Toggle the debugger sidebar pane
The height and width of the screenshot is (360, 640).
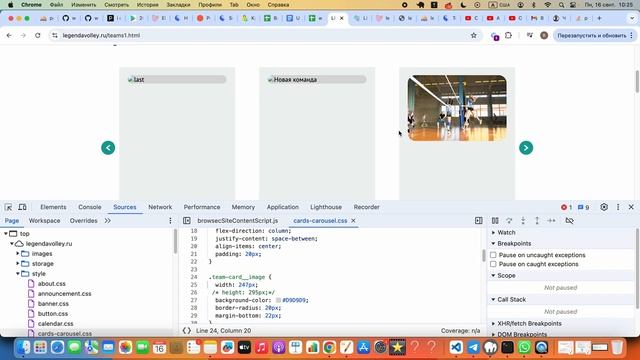[x=479, y=221]
